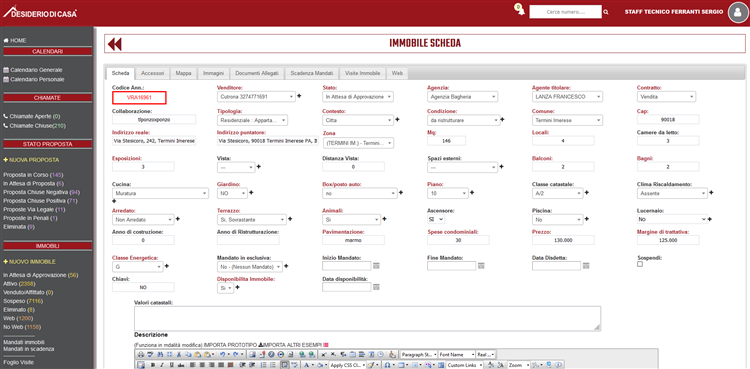Open the Font Name dropdown in editor

(x=457, y=355)
